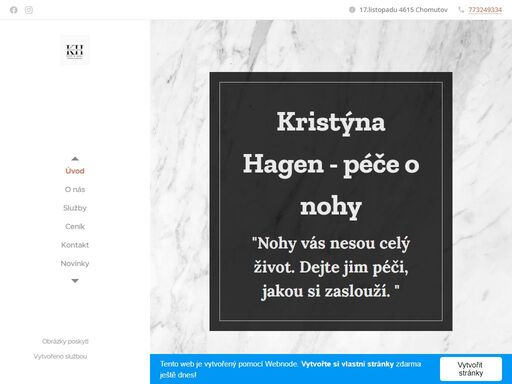Click the Vytvořte si vlastní stránky link
This screenshot has height=384, width=512.
point(347,364)
